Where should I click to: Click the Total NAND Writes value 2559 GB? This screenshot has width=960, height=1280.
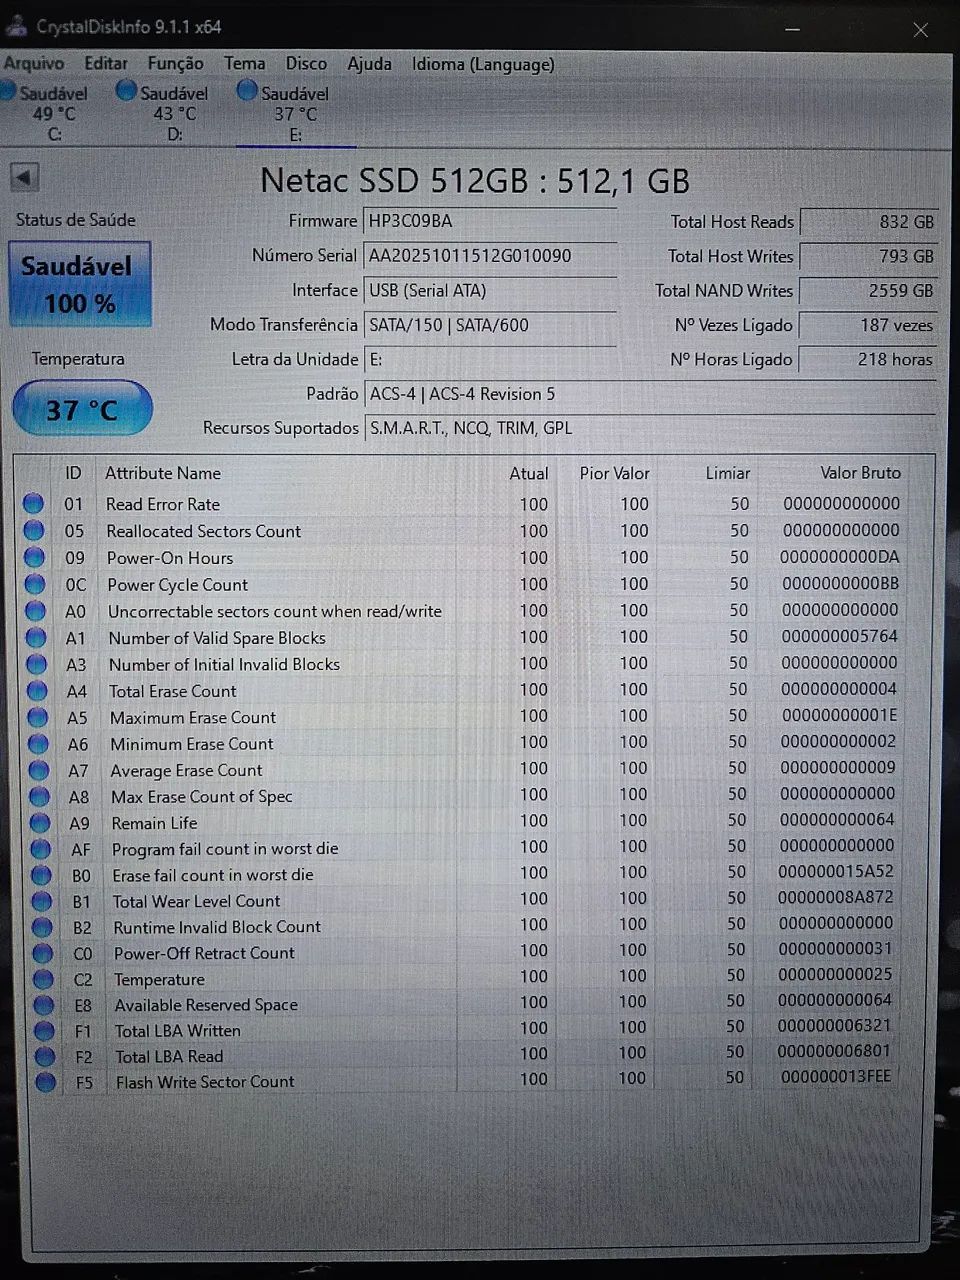tap(868, 291)
